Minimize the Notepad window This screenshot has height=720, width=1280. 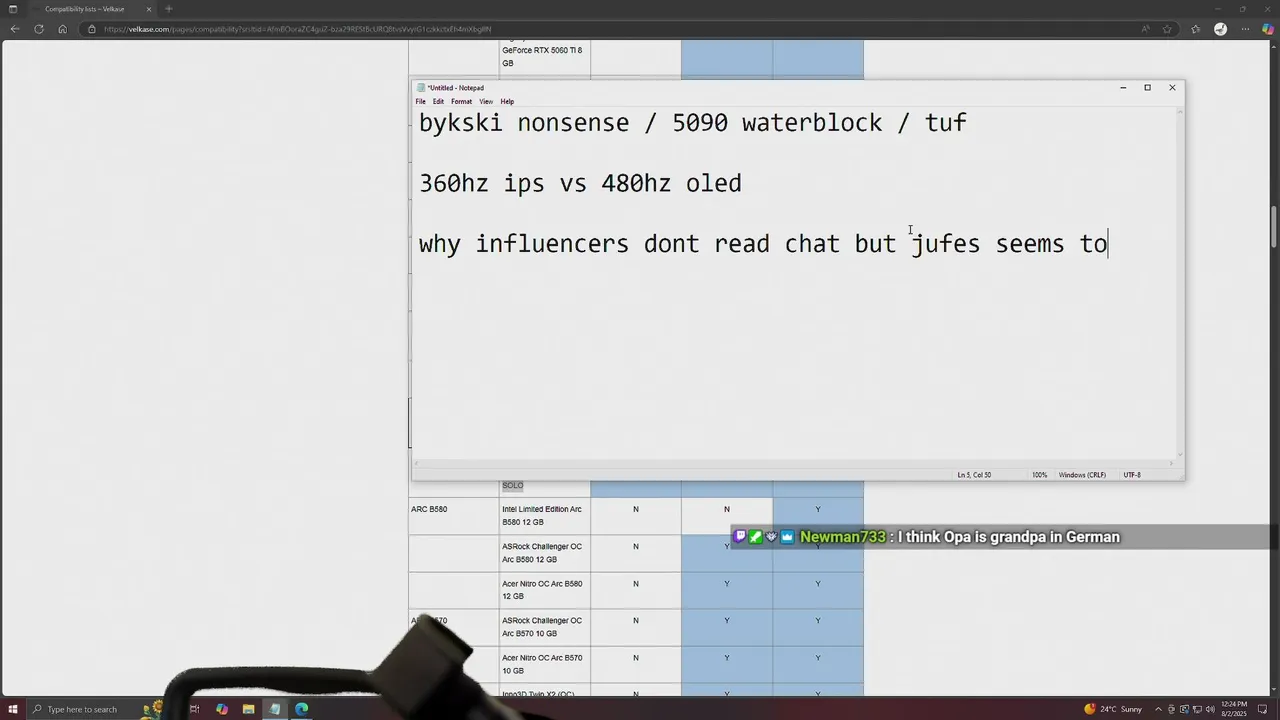coord(1123,88)
